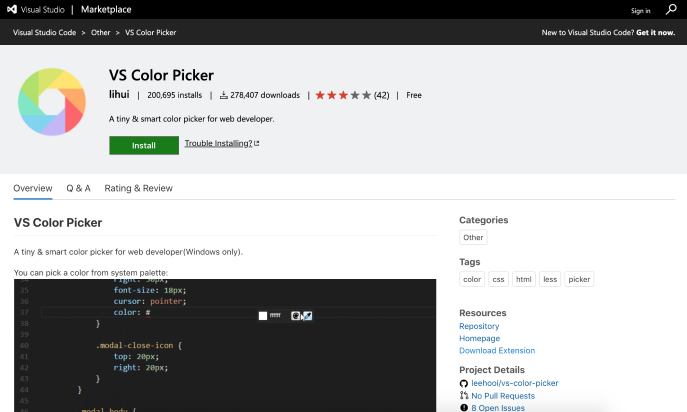Click the star rating icons

click(343, 95)
